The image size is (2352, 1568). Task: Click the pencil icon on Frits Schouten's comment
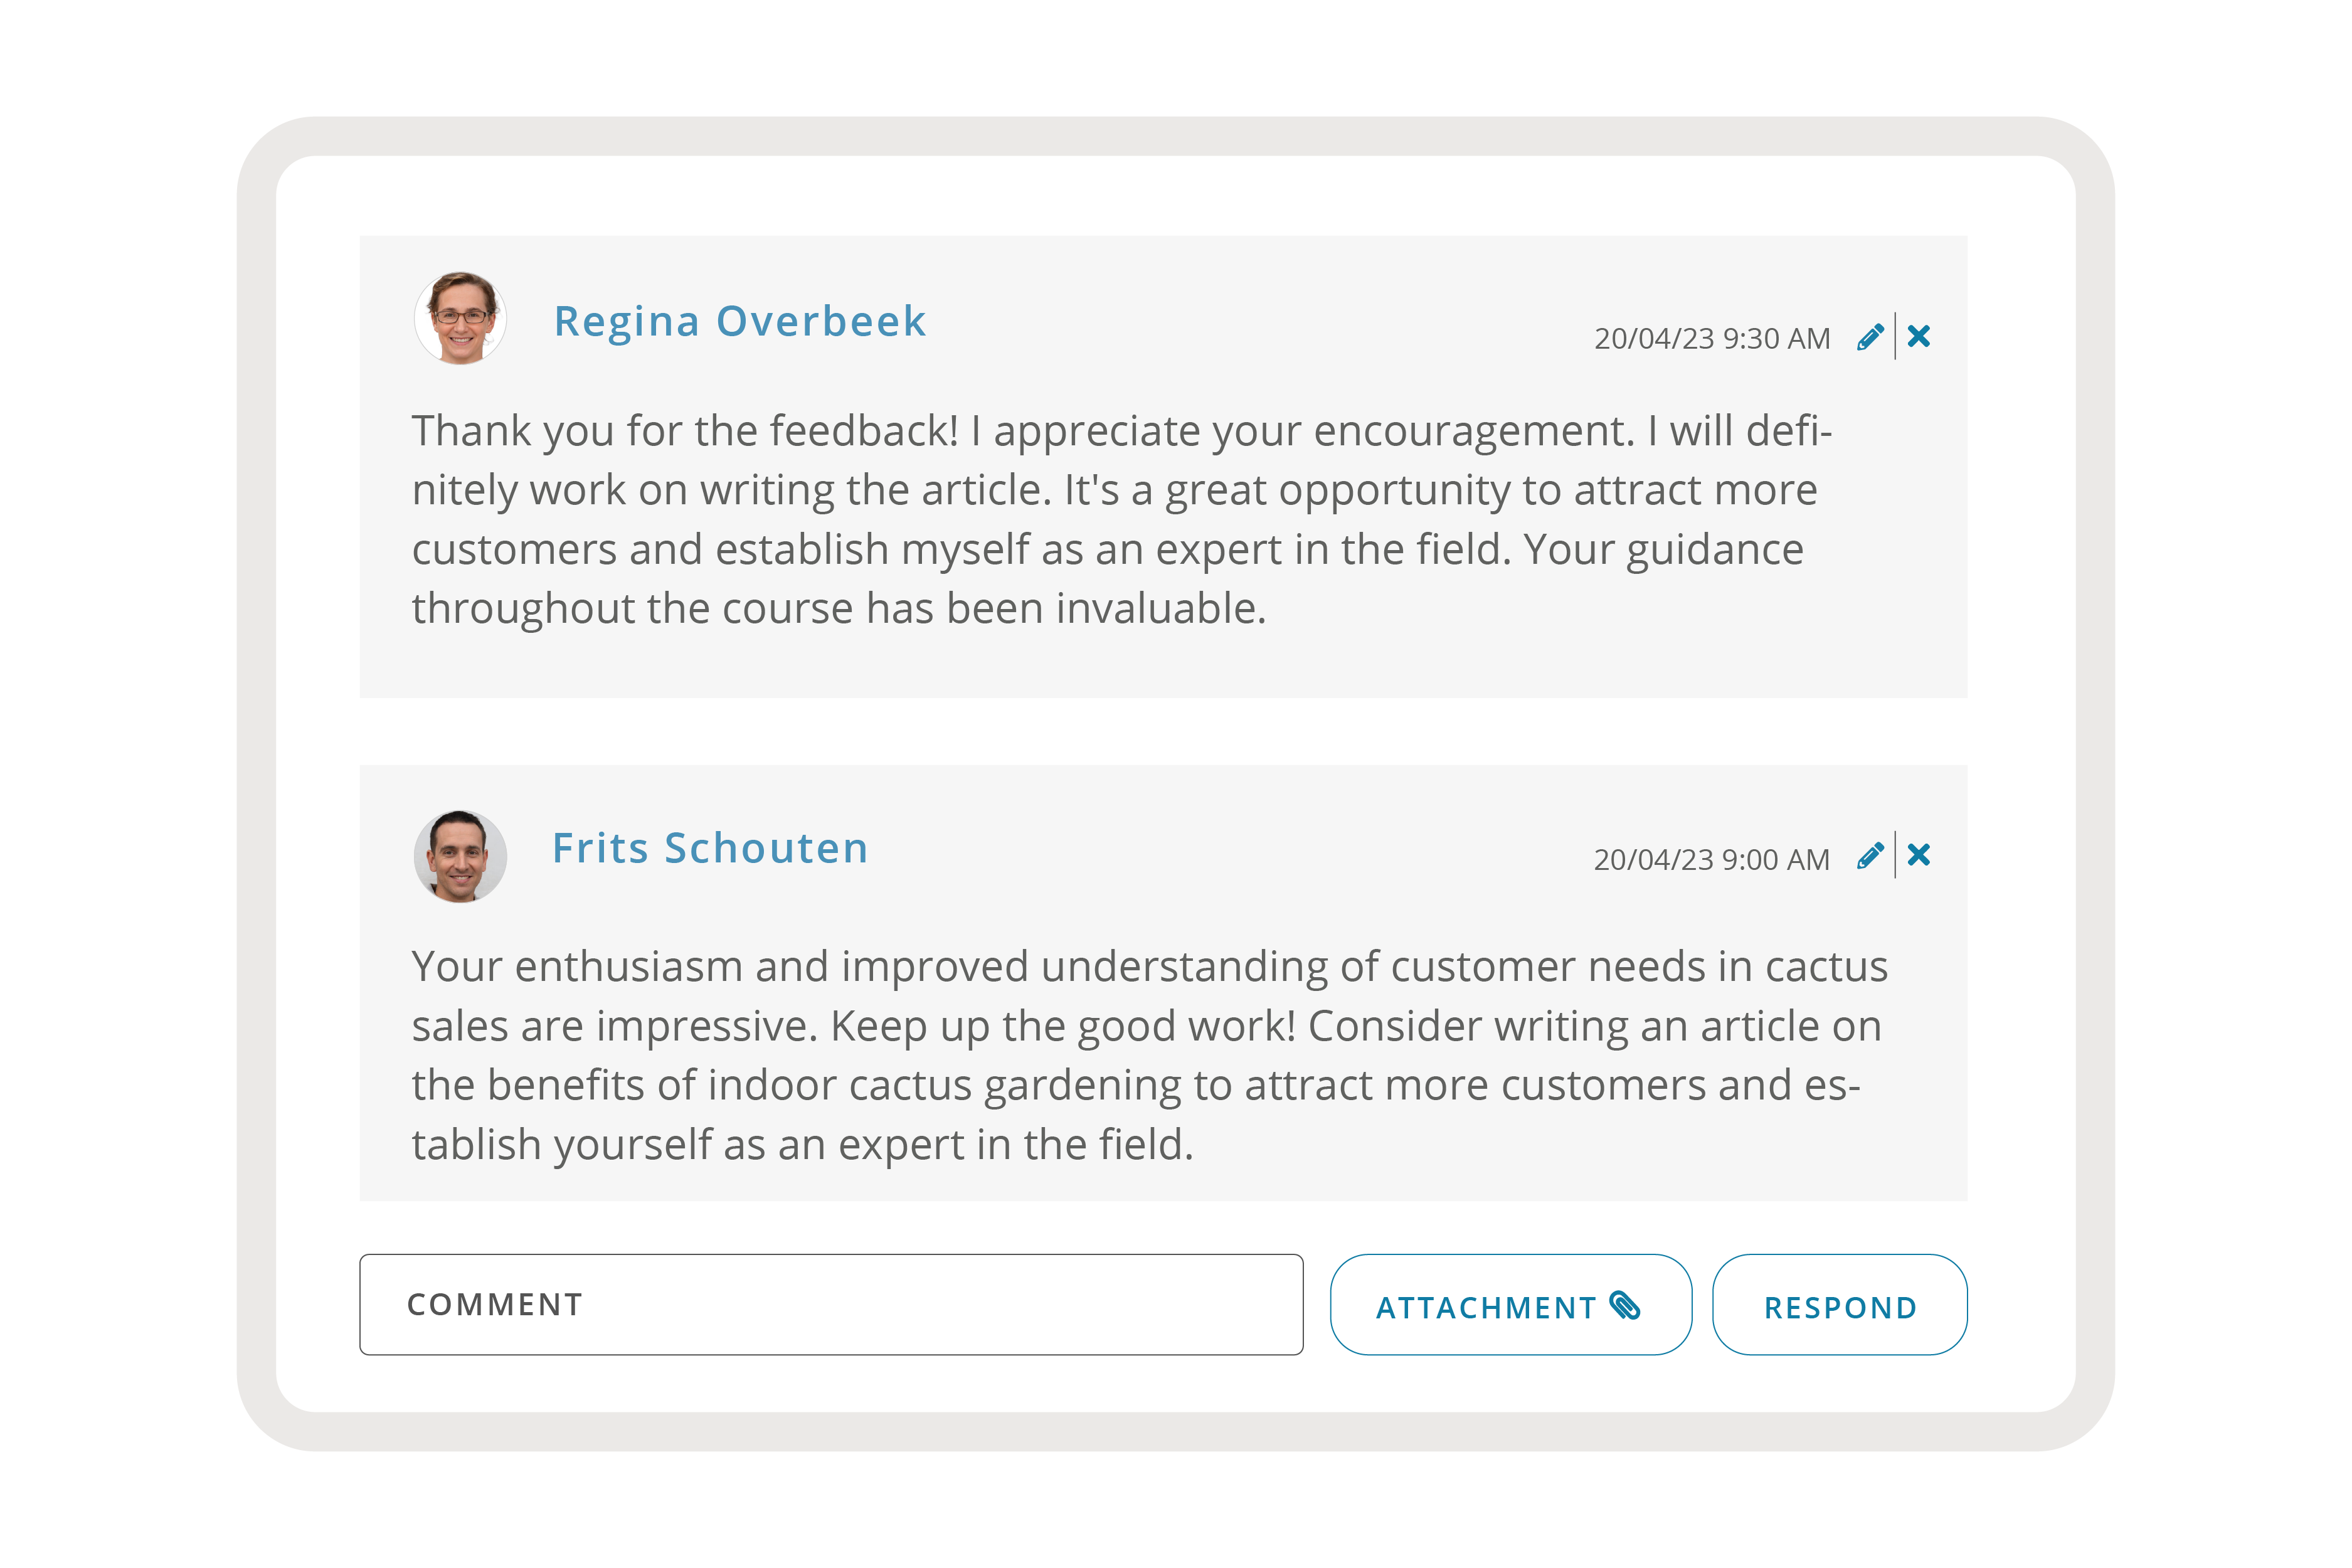tap(1870, 856)
